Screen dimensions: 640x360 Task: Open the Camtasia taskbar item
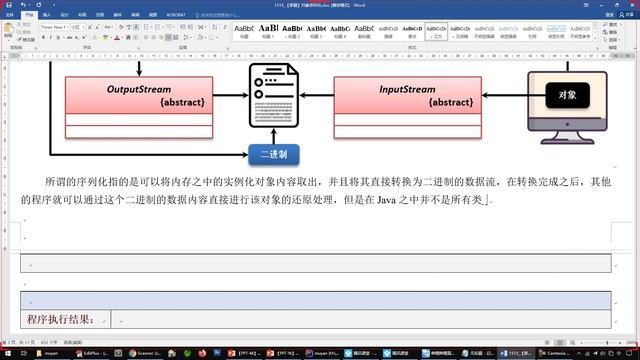pyautogui.click(x=553, y=353)
